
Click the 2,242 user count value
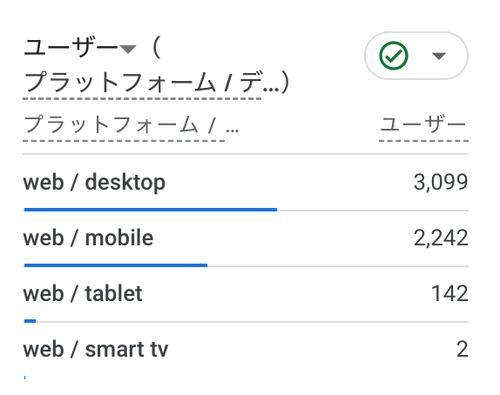tap(441, 238)
